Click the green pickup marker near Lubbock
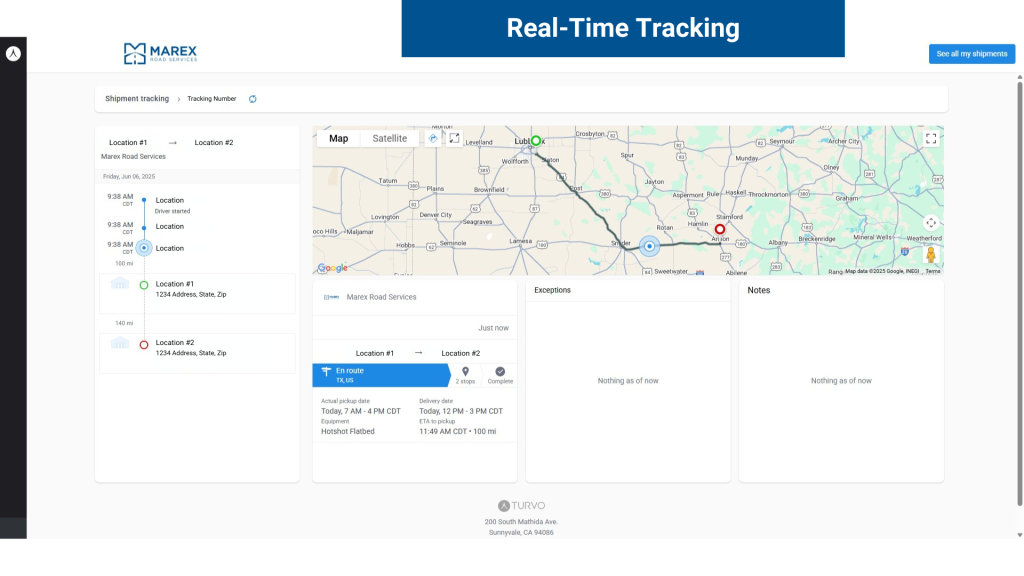This screenshot has height=576, width=1024. pos(536,141)
